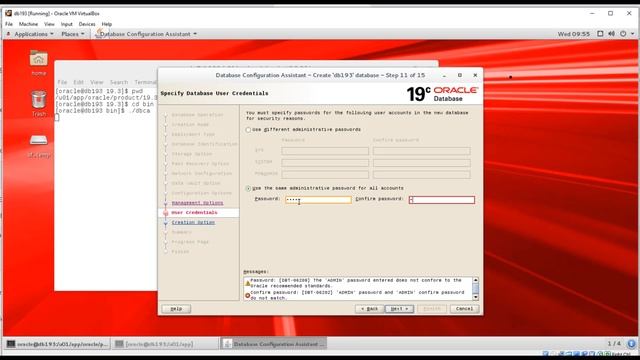Image resolution: width=640 pixels, height=360 pixels.
Task: Switch to the oracle@db193 terminal taskbar item
Action: [x=58, y=344]
